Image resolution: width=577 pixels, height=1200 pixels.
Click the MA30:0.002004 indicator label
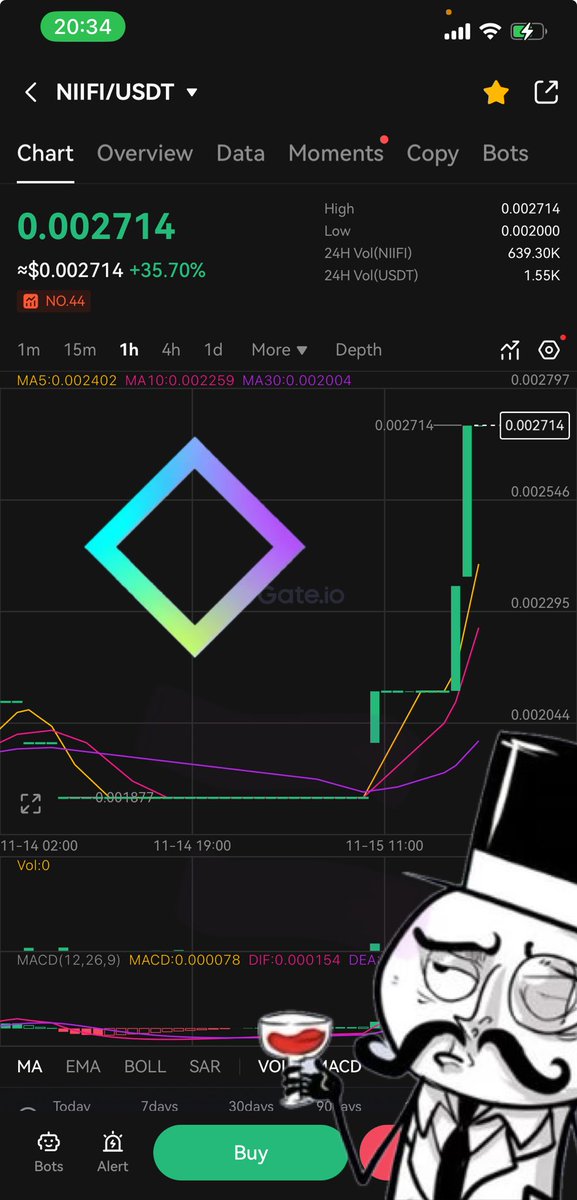coord(297,380)
